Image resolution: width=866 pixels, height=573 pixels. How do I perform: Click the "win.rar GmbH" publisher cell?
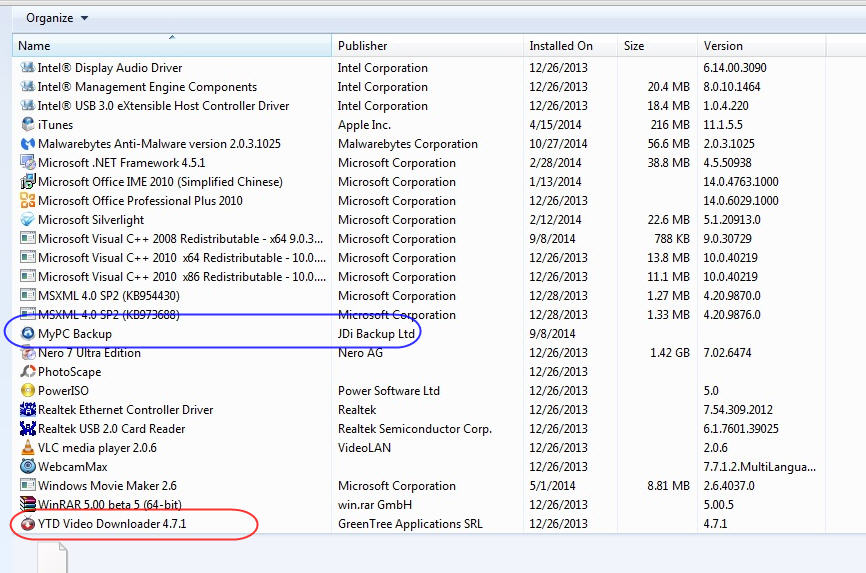point(375,504)
